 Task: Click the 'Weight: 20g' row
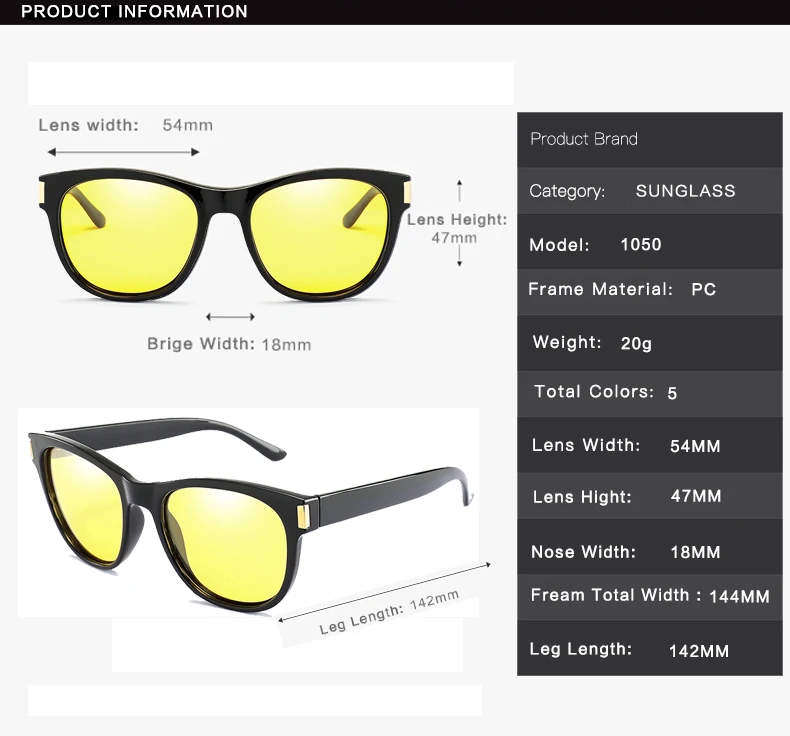coord(649,344)
